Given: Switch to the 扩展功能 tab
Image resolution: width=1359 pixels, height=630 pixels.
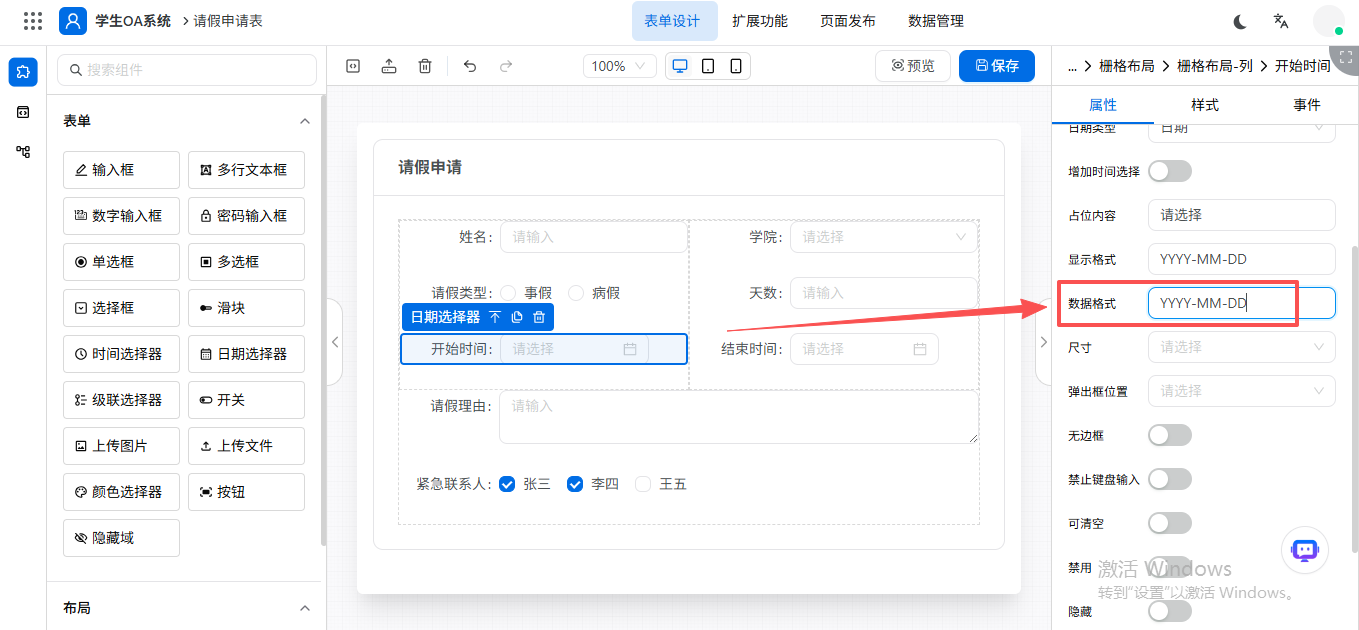Looking at the screenshot, I should 760,21.
